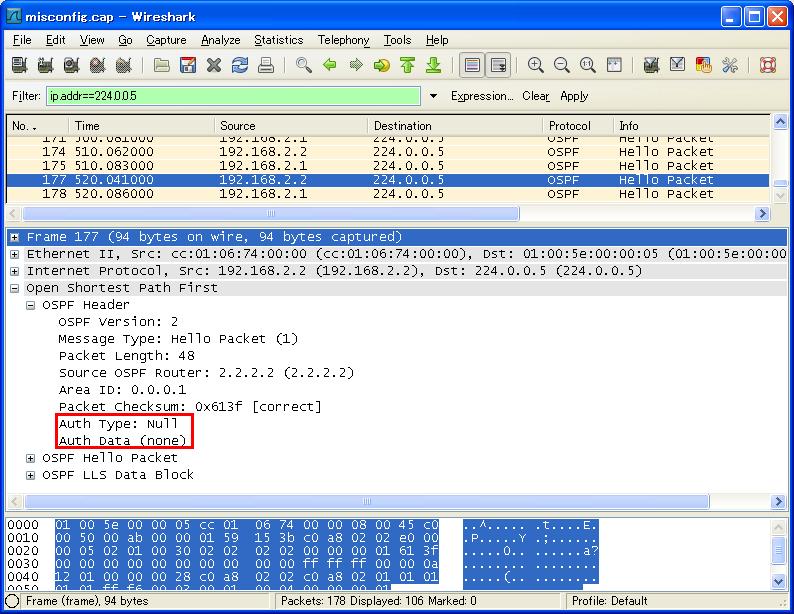Edit capture filters toolbar icon
The image size is (794, 614).
651,65
